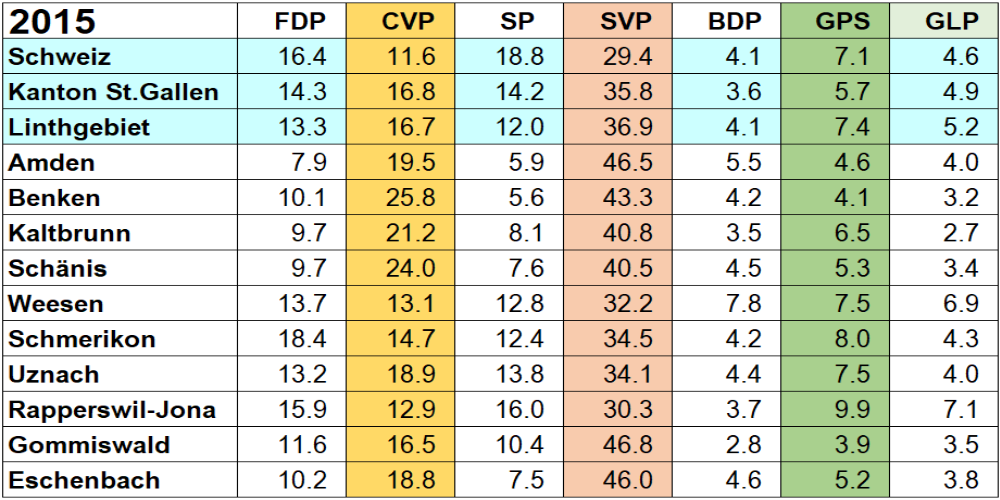
Task: Select Kaltbrunn GLP value 2.7
Action: (x=960, y=234)
